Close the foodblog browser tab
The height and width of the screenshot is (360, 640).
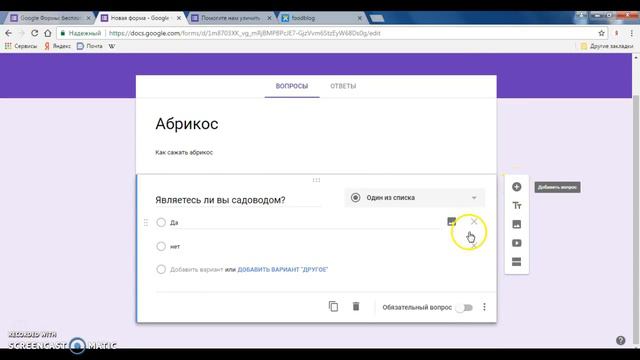coord(360,18)
